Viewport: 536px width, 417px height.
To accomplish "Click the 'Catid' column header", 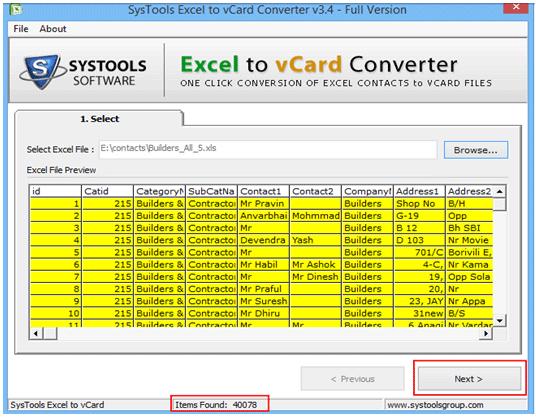I will pos(107,191).
